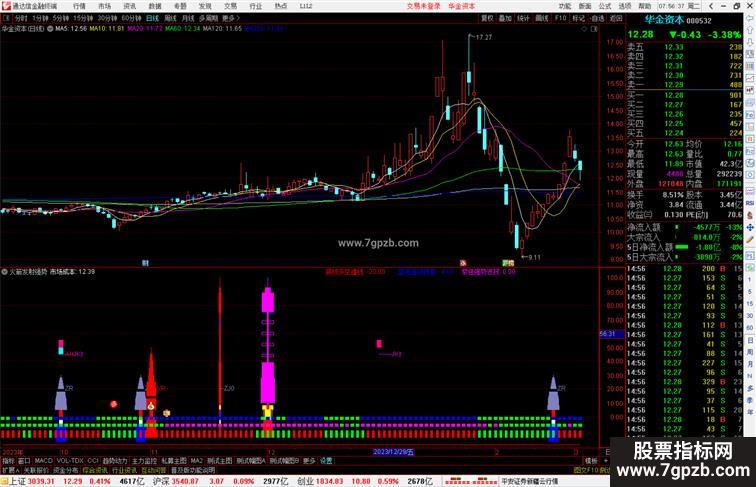Click the 返回 back button
Viewport: 756px width, 487px height.
pos(616,18)
